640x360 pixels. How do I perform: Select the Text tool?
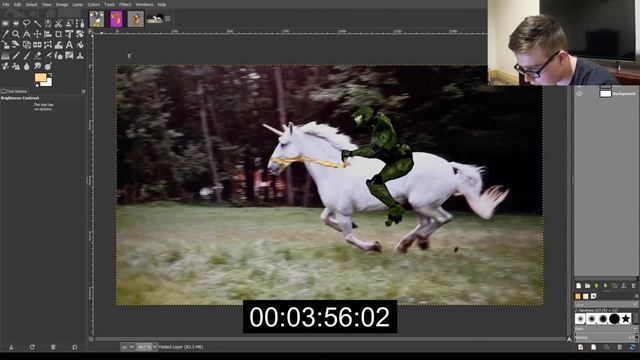click(x=69, y=44)
